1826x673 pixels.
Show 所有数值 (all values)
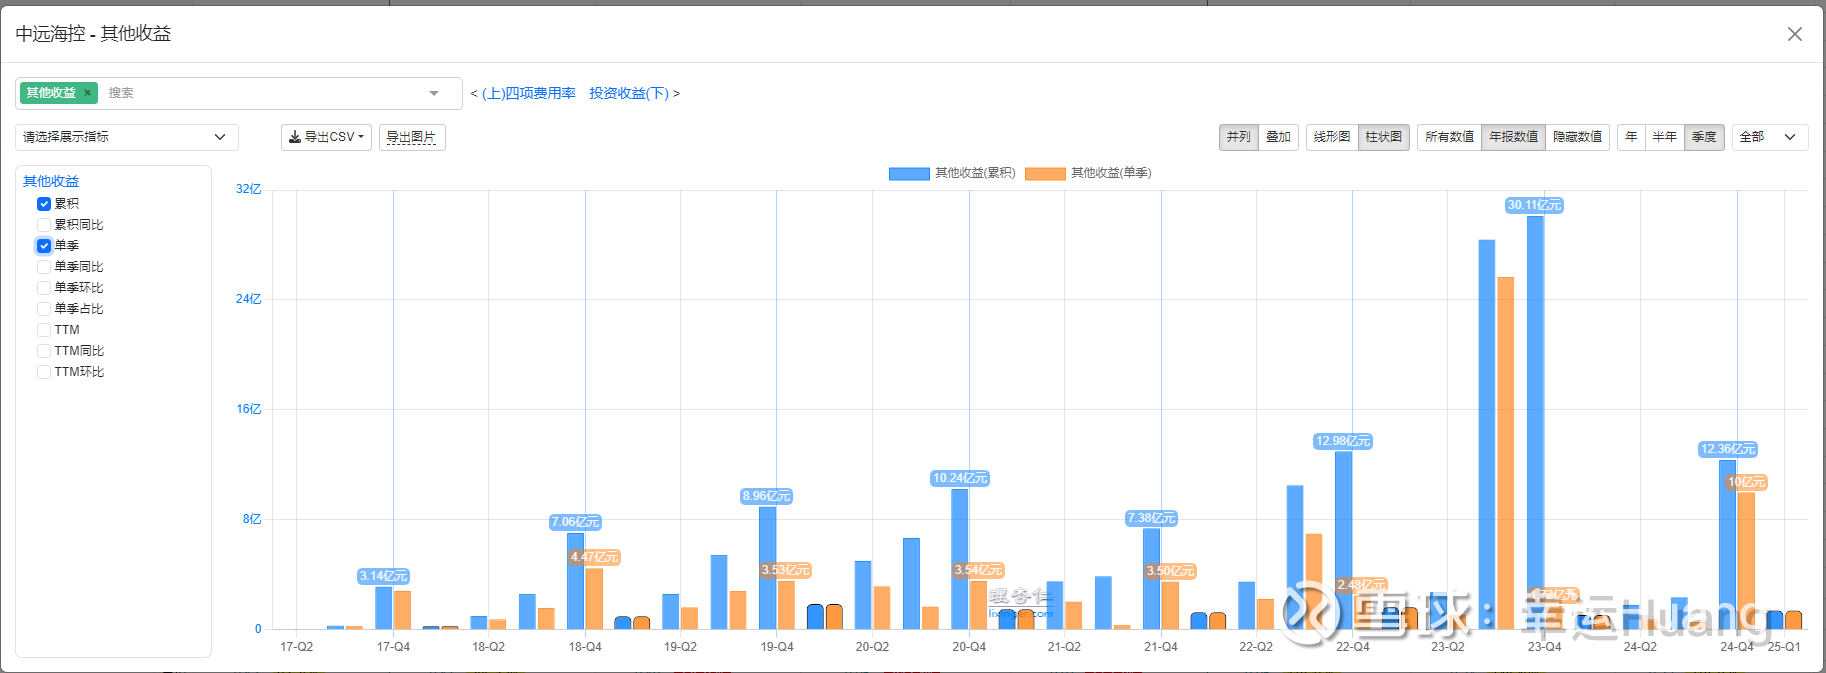(x=1449, y=137)
